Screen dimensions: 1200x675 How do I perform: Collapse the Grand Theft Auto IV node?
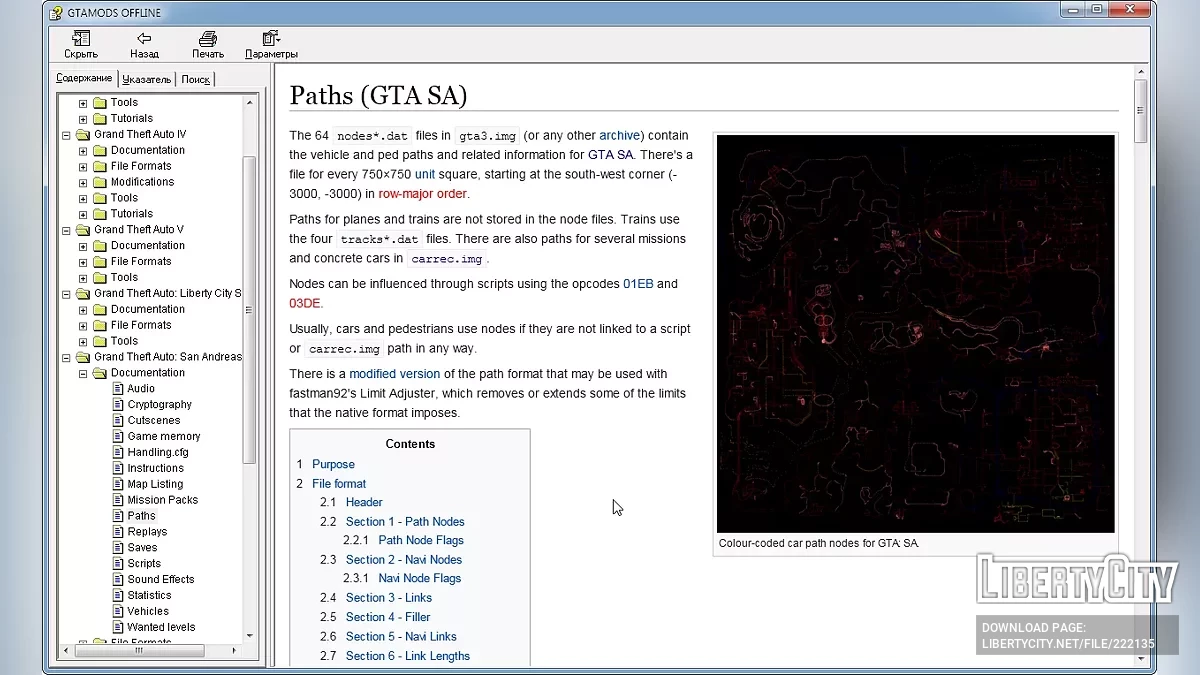[67, 135]
